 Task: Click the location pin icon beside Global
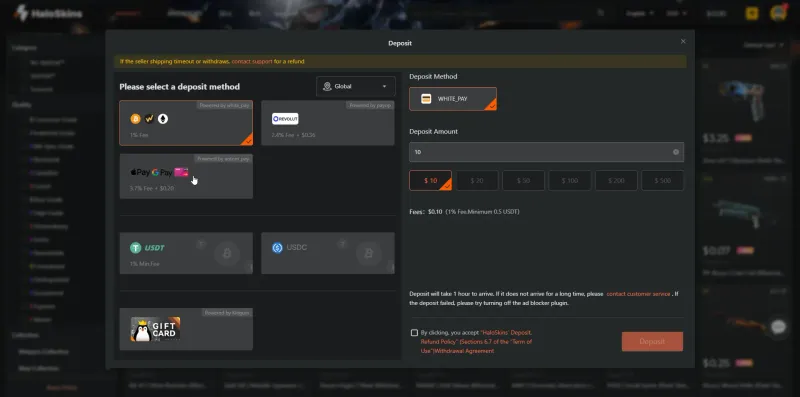327,86
